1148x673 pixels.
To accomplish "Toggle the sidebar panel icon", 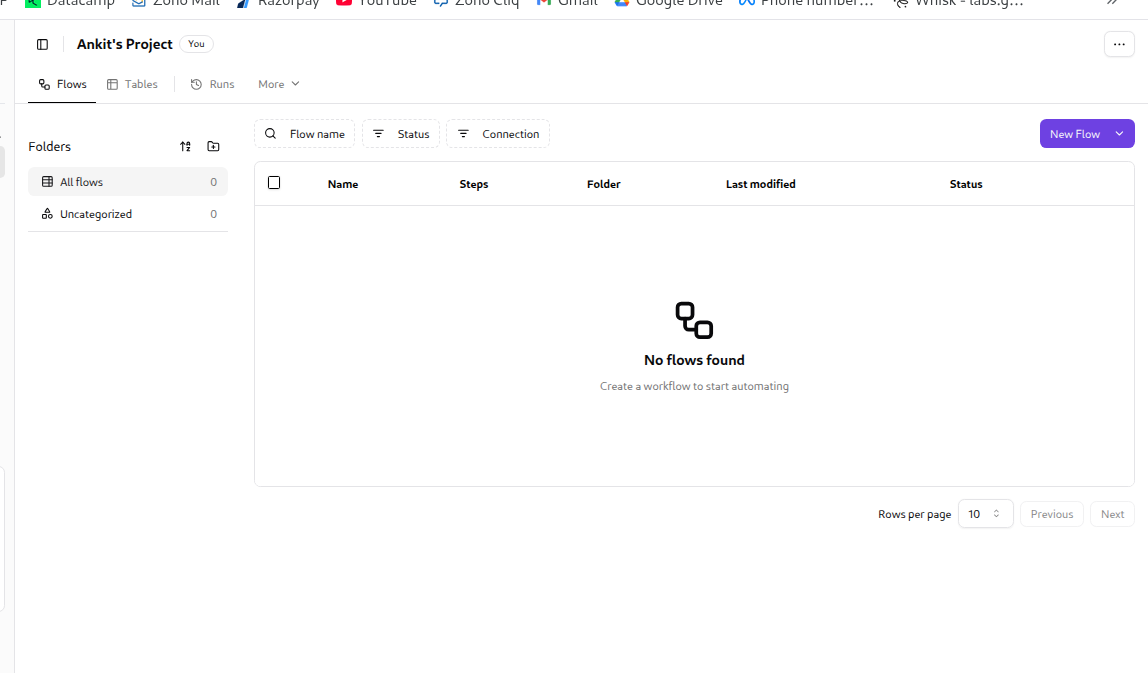I will coord(42,44).
